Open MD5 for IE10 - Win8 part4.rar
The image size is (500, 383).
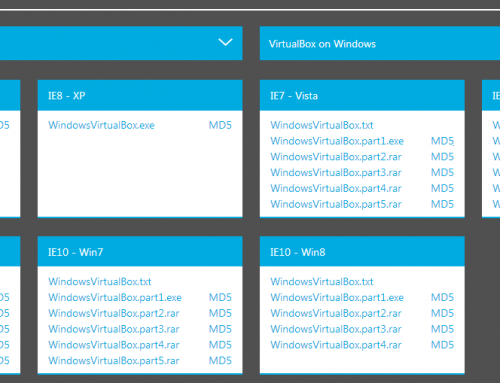[x=442, y=345]
